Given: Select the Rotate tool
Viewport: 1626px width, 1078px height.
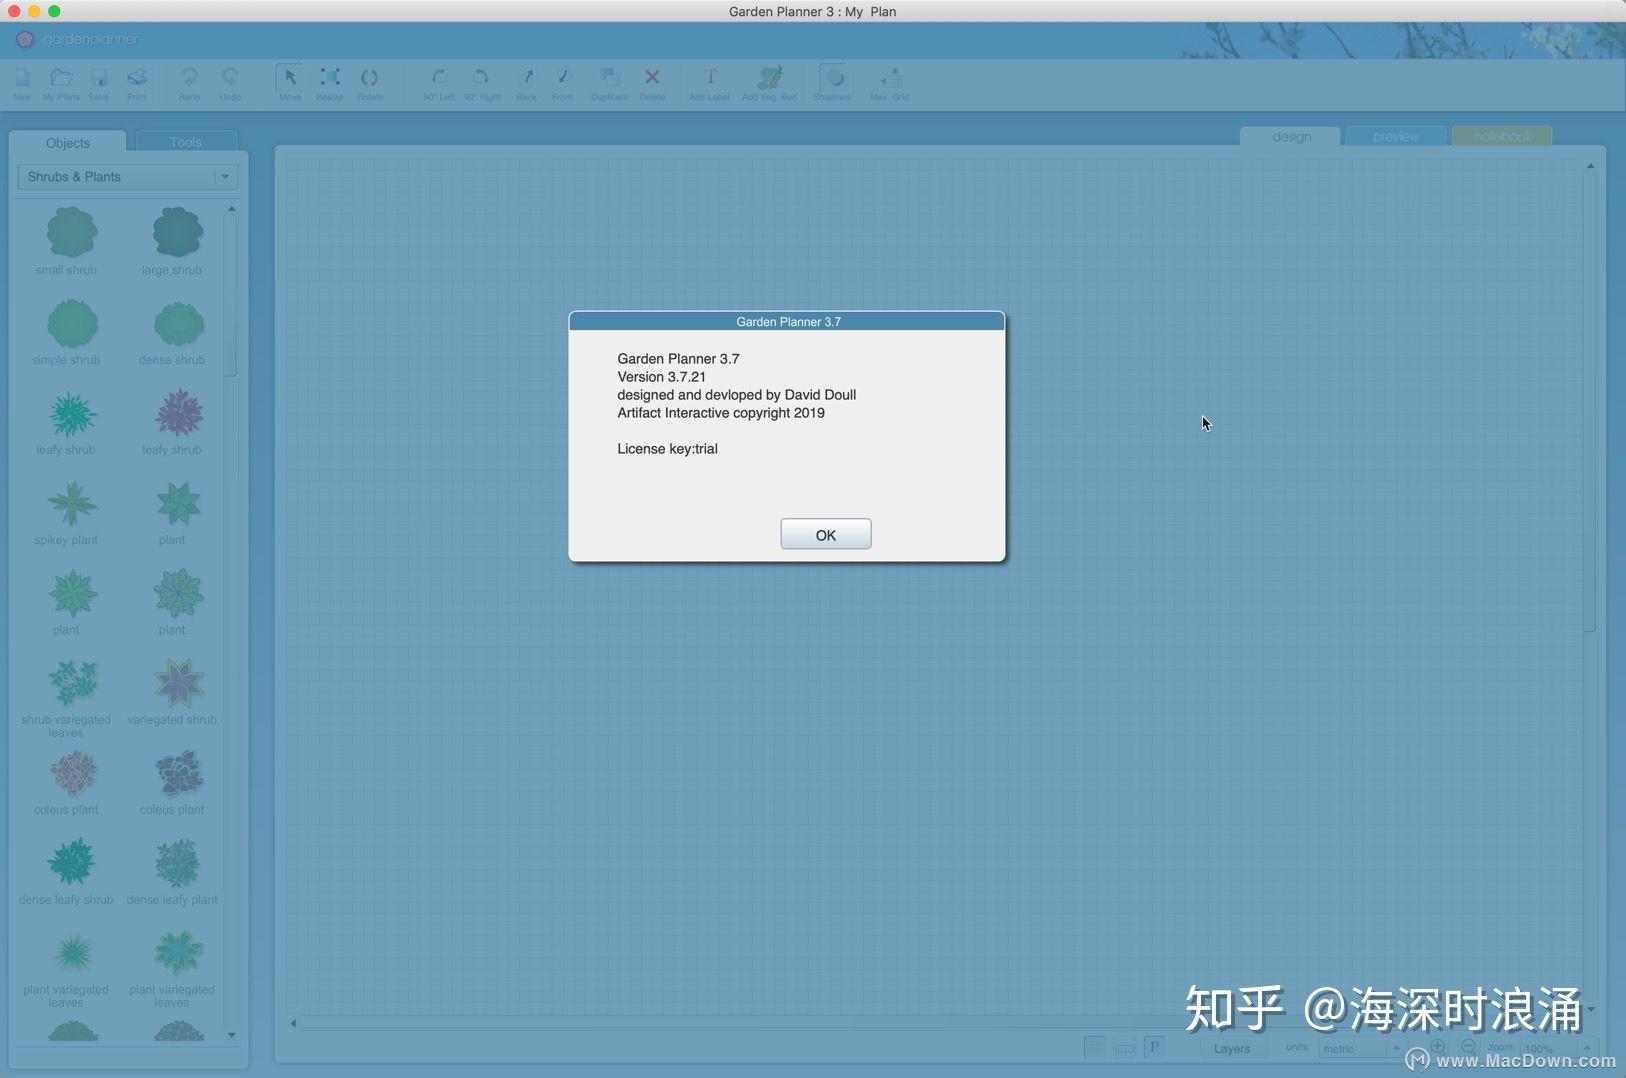Looking at the screenshot, I should pyautogui.click(x=369, y=80).
